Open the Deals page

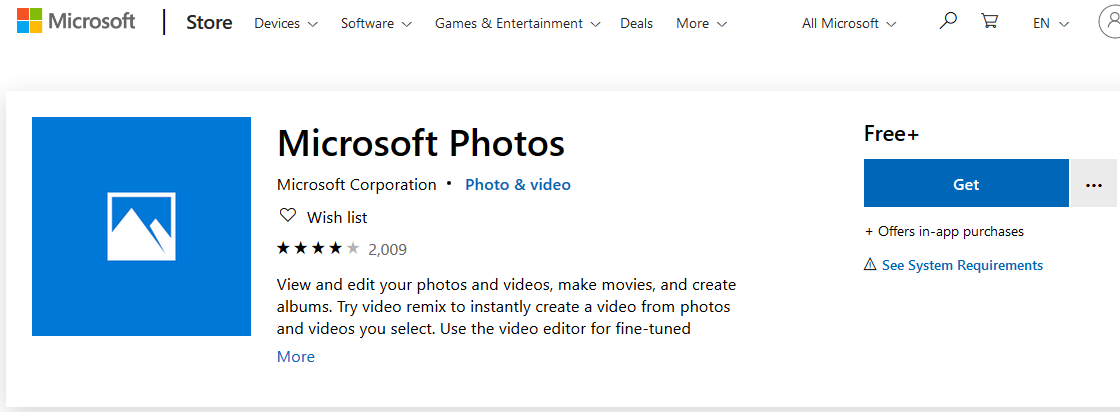[636, 24]
